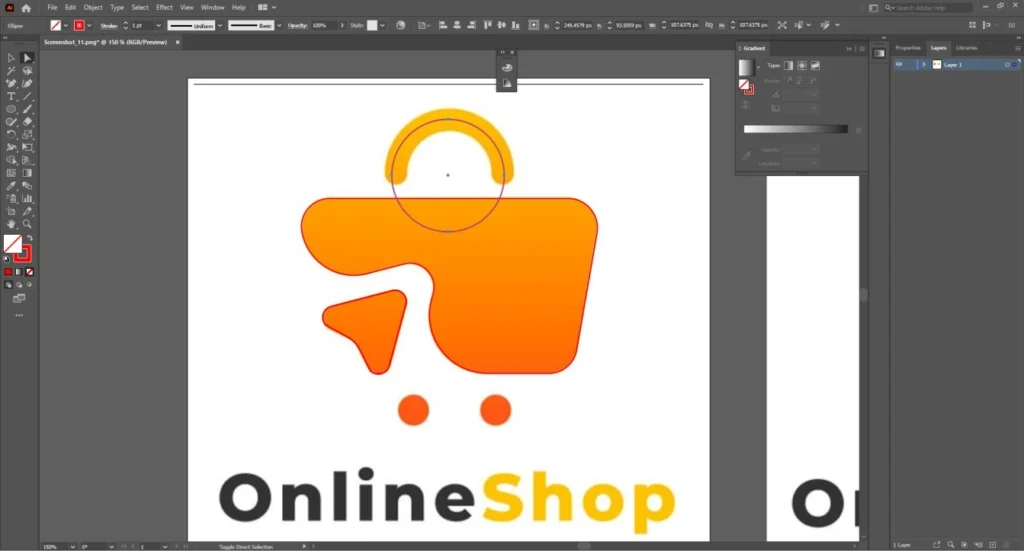Switch to the Properties tab
Viewport: 1024px width, 551px height.
pyautogui.click(x=908, y=48)
